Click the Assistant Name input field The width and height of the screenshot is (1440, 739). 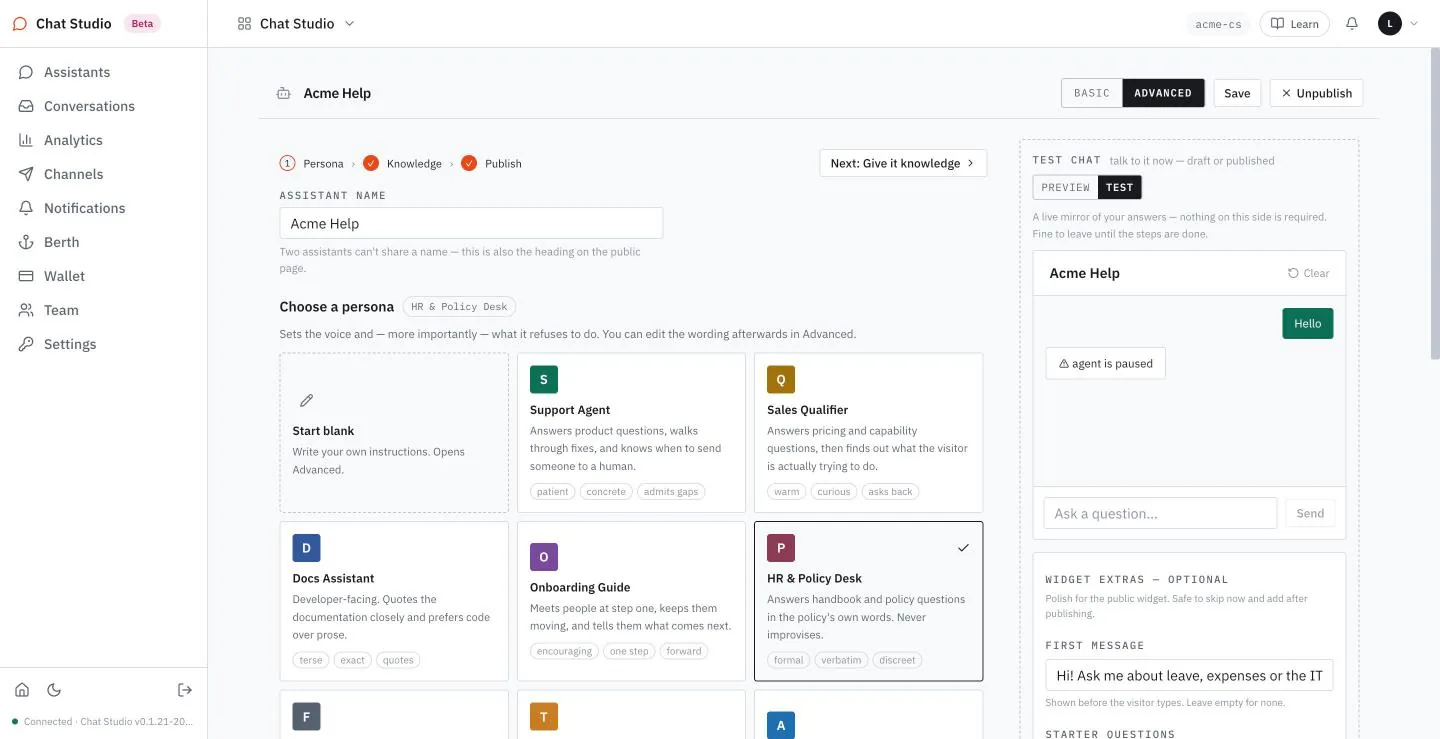pyautogui.click(x=471, y=223)
